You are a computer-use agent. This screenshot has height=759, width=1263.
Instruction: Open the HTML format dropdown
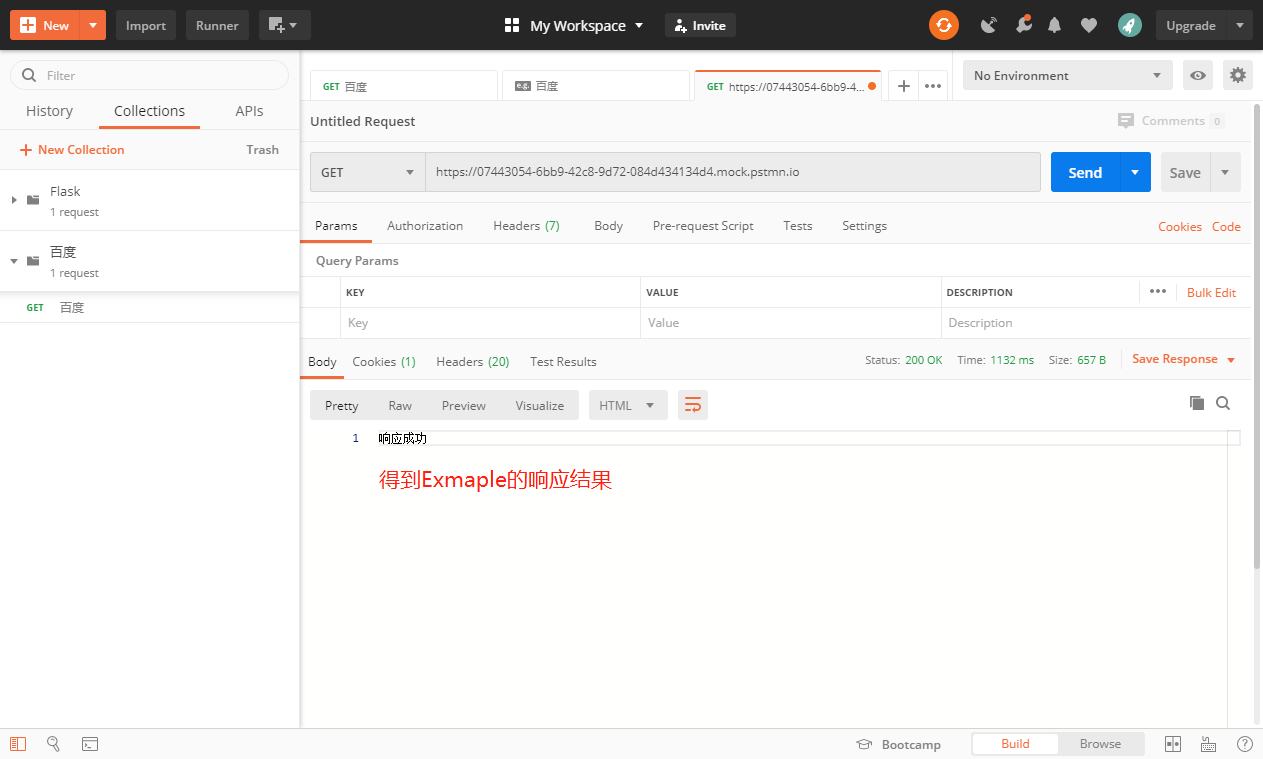click(627, 405)
